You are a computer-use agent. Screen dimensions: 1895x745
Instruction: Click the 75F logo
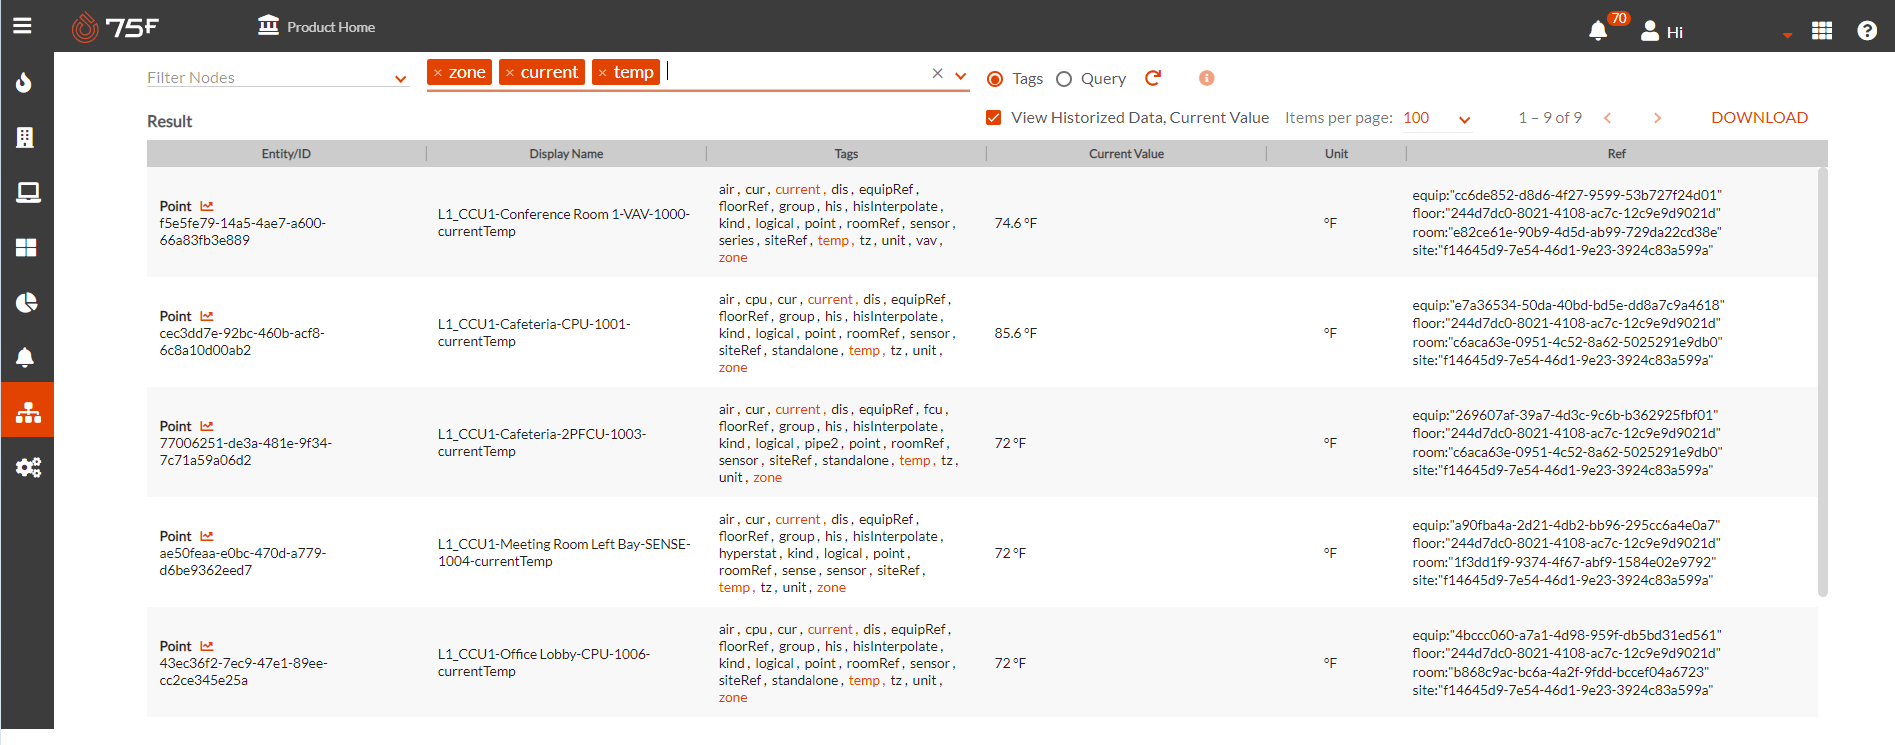(x=115, y=27)
